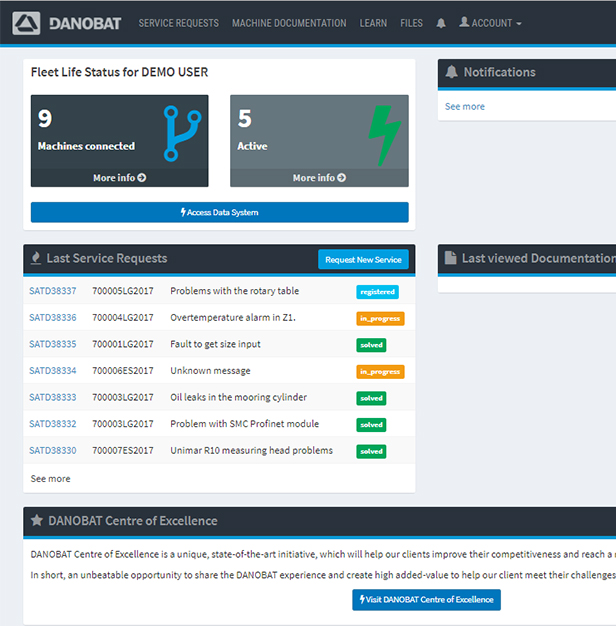
Task: Click Access Data System button
Action: click(220, 212)
